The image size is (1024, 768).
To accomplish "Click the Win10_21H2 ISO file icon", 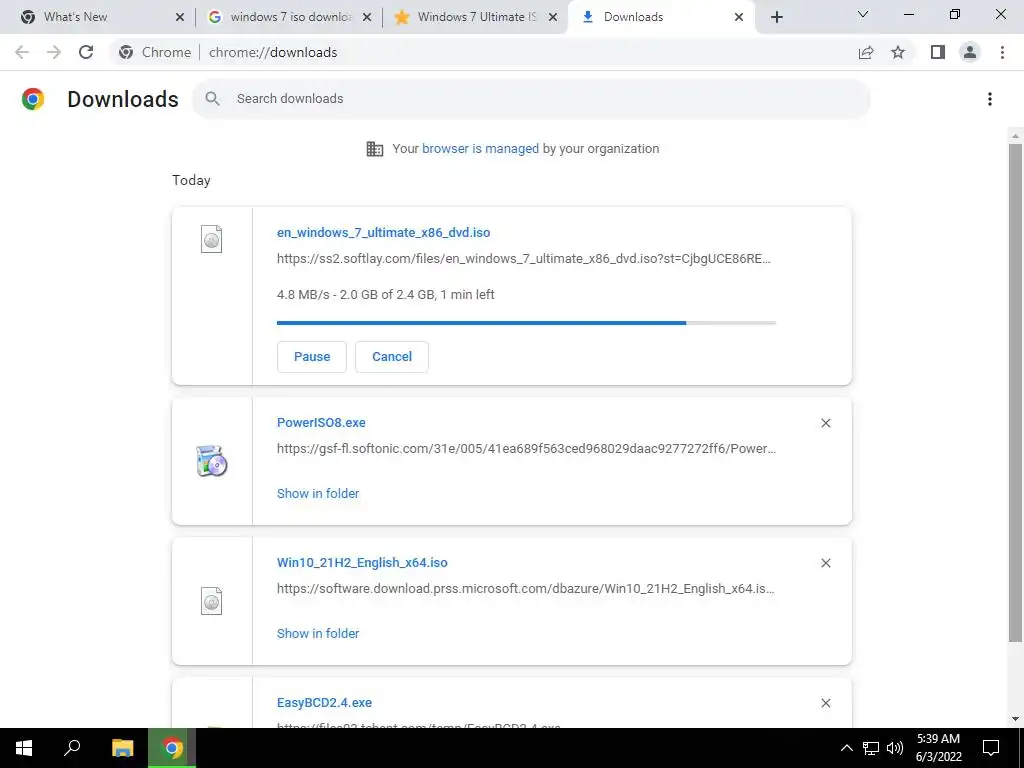I will (212, 601).
